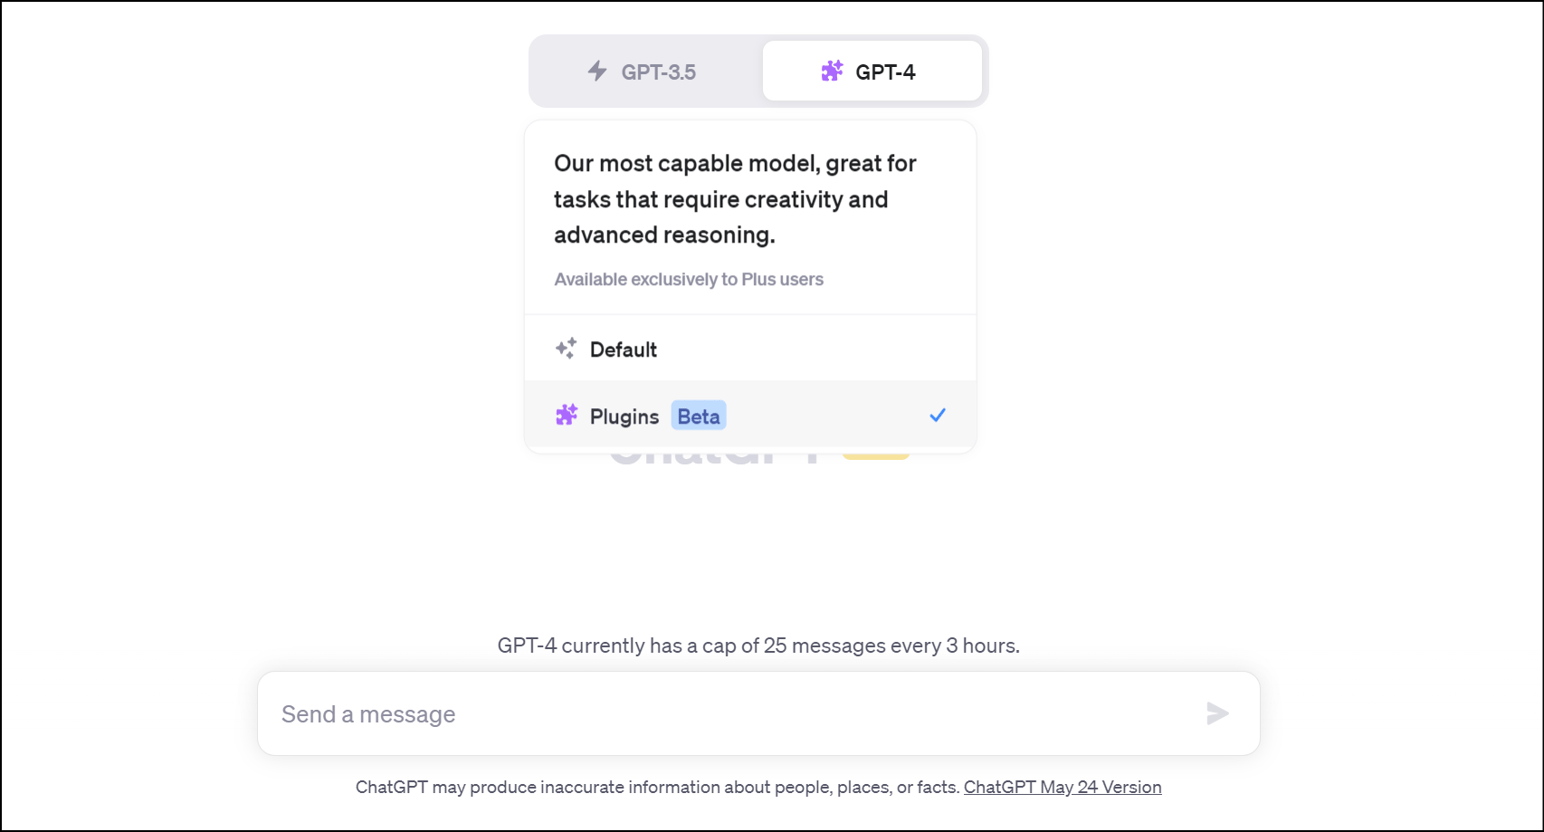Click the Available exclusively to Plus users text

tap(688, 279)
